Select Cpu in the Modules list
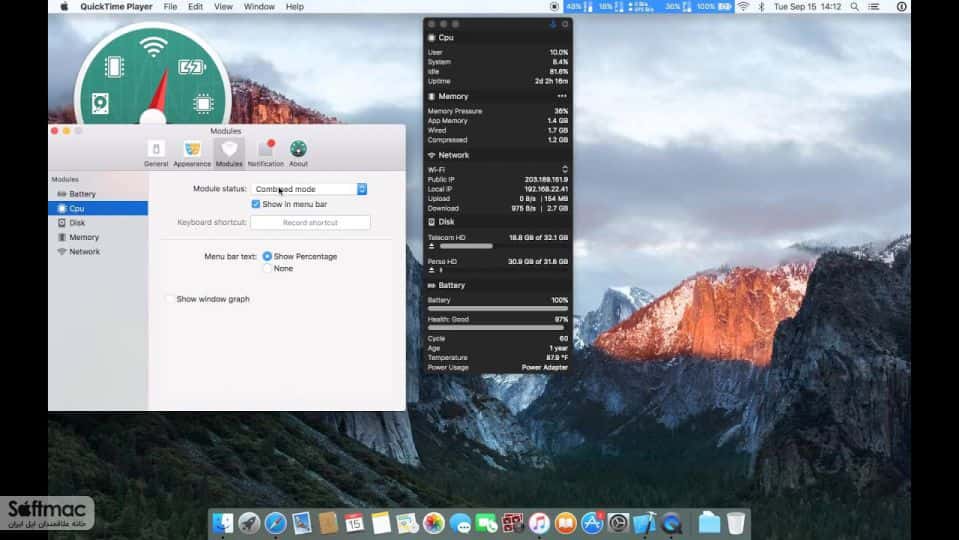 98,209
